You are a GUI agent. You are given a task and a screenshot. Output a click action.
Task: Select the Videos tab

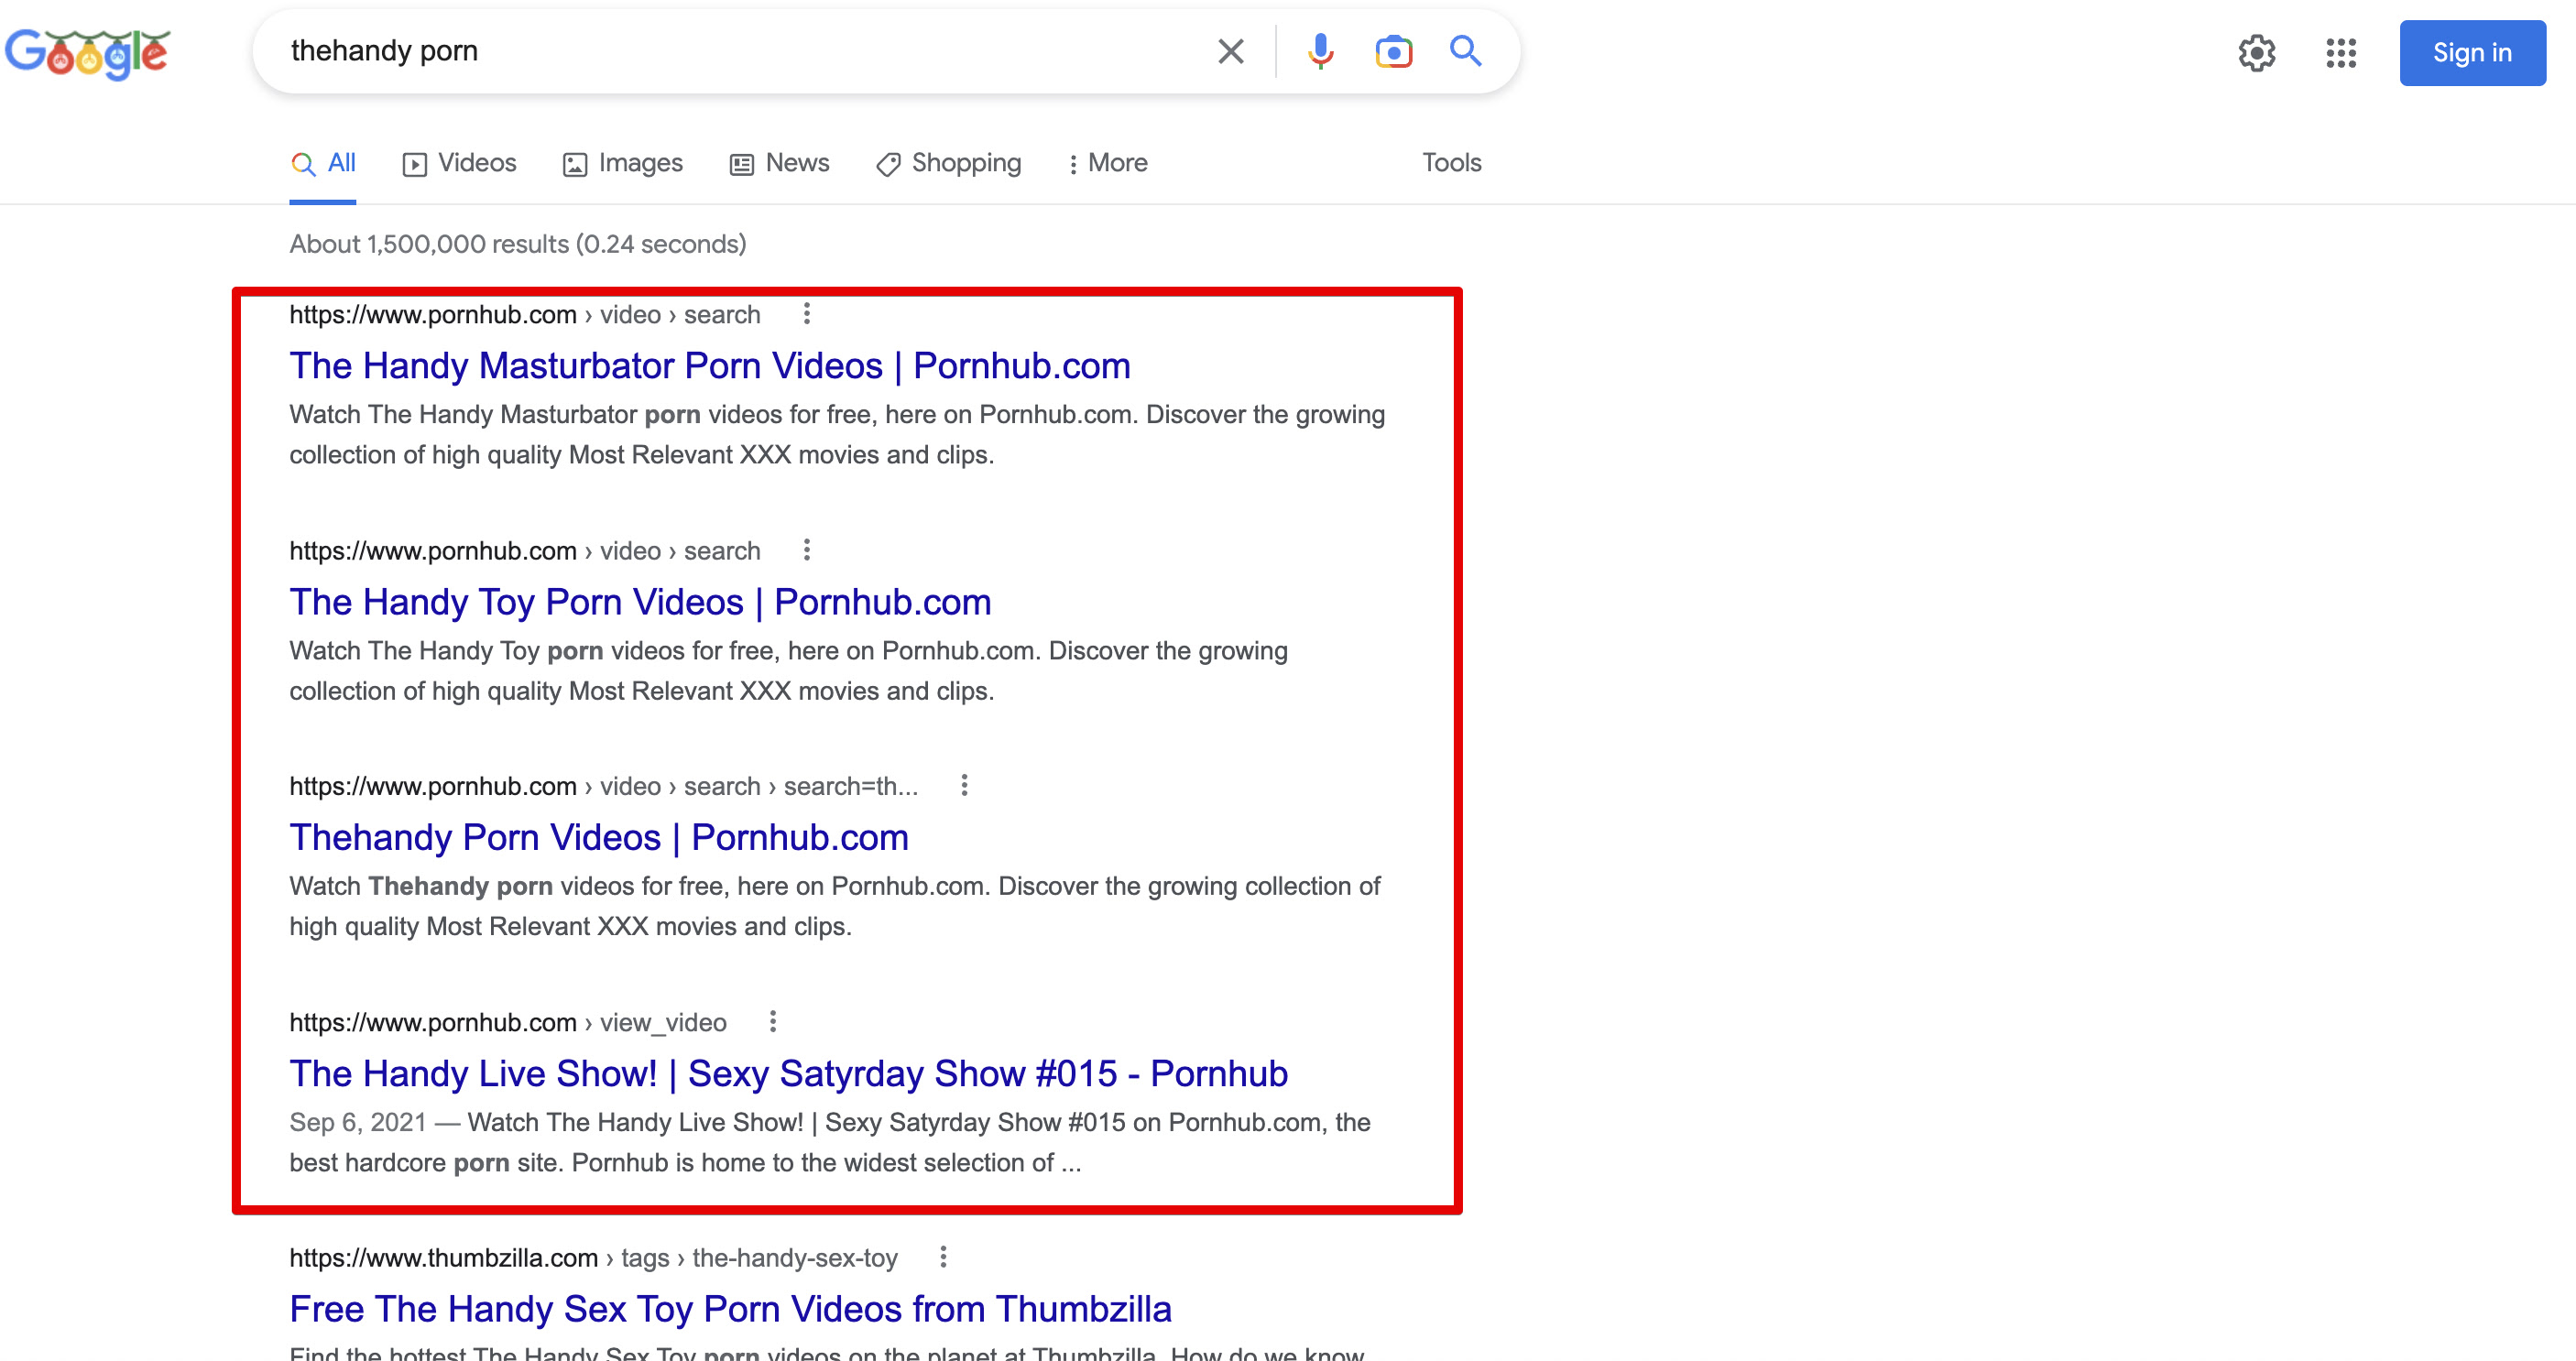(x=460, y=162)
